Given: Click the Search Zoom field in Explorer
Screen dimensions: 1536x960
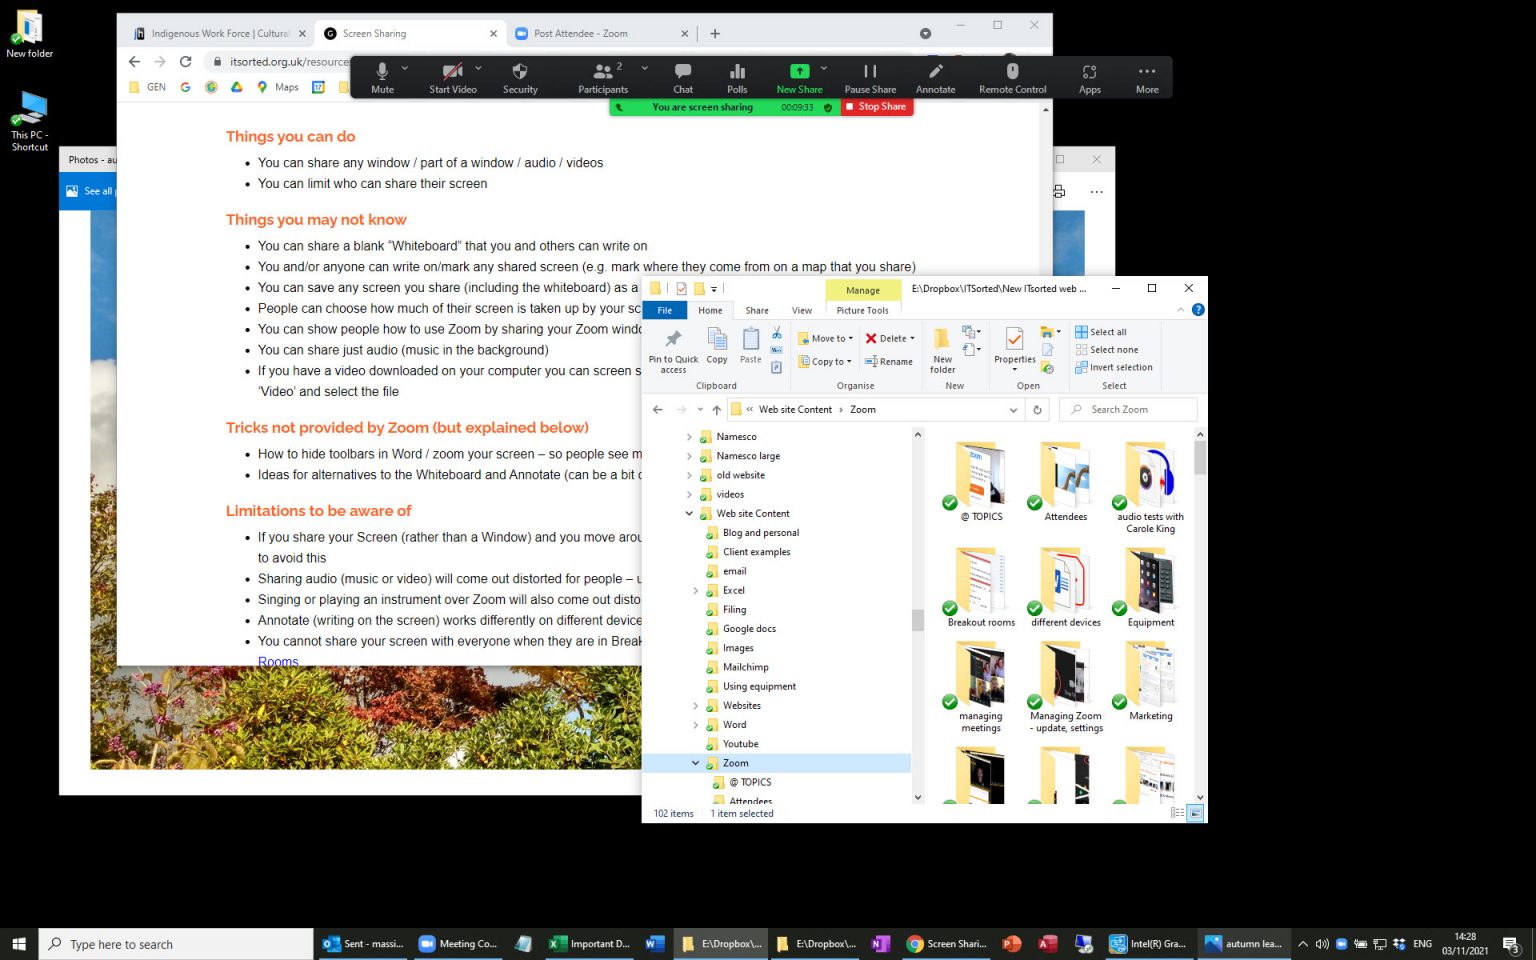Looking at the screenshot, I should coord(1128,410).
